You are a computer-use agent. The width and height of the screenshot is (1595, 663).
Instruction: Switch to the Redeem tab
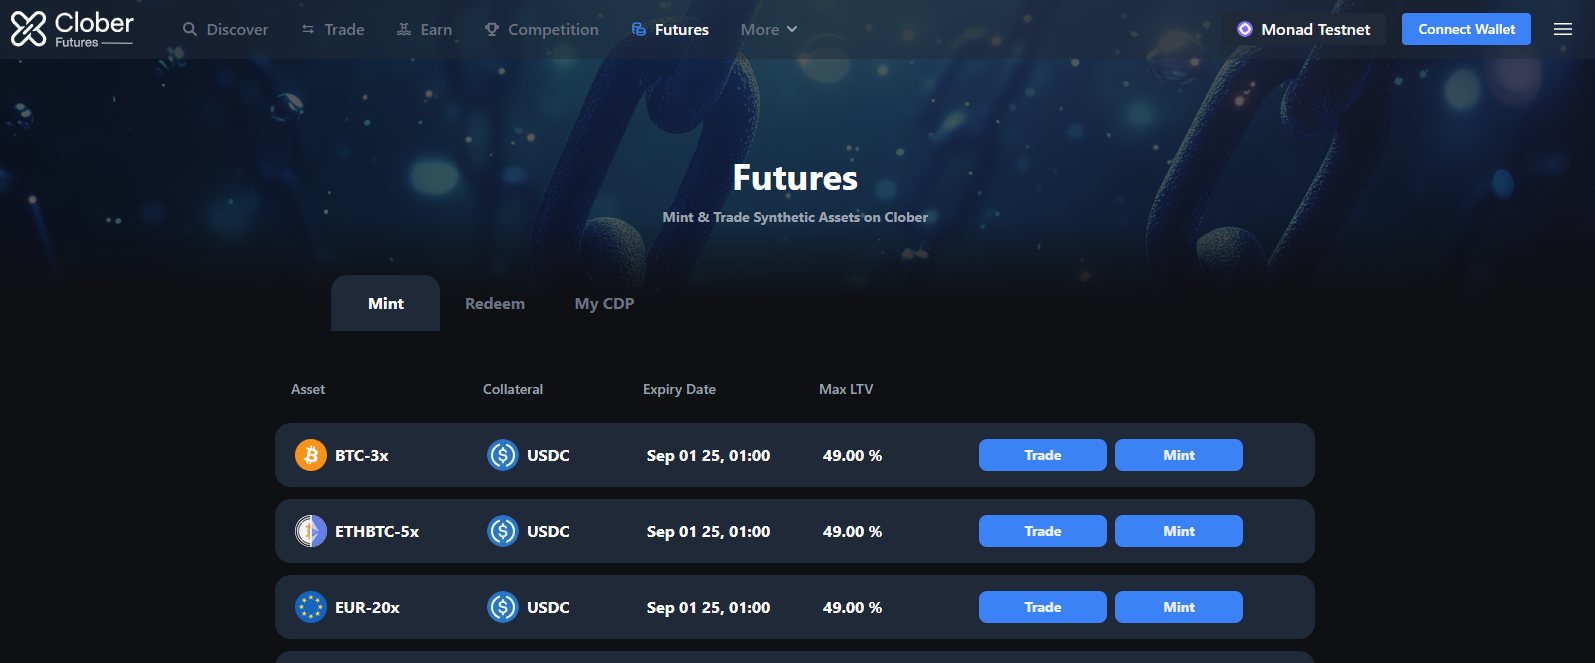tap(495, 303)
